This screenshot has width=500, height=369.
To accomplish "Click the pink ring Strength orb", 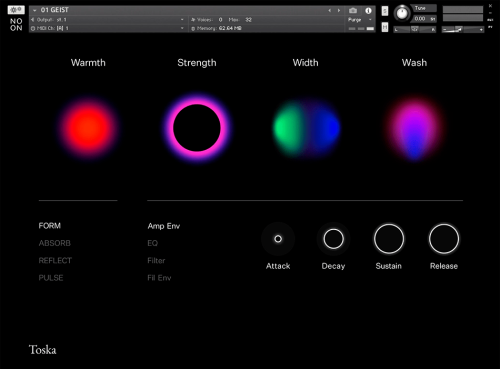I will click(197, 128).
